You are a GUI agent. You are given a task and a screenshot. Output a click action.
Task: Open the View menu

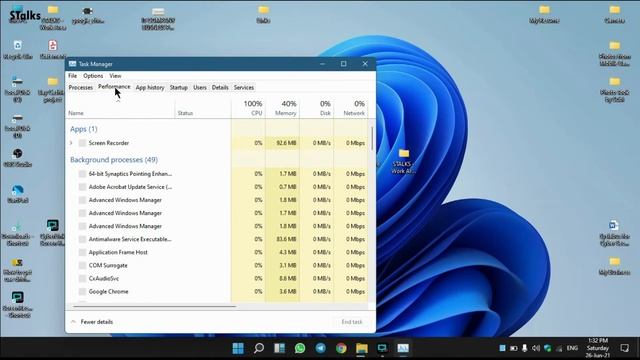click(115, 76)
